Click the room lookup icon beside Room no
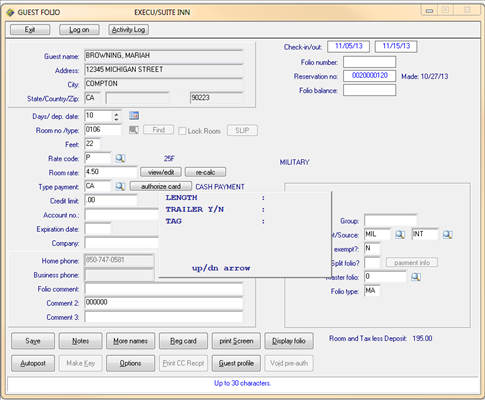The height and width of the screenshot is (400, 485). pos(134,130)
